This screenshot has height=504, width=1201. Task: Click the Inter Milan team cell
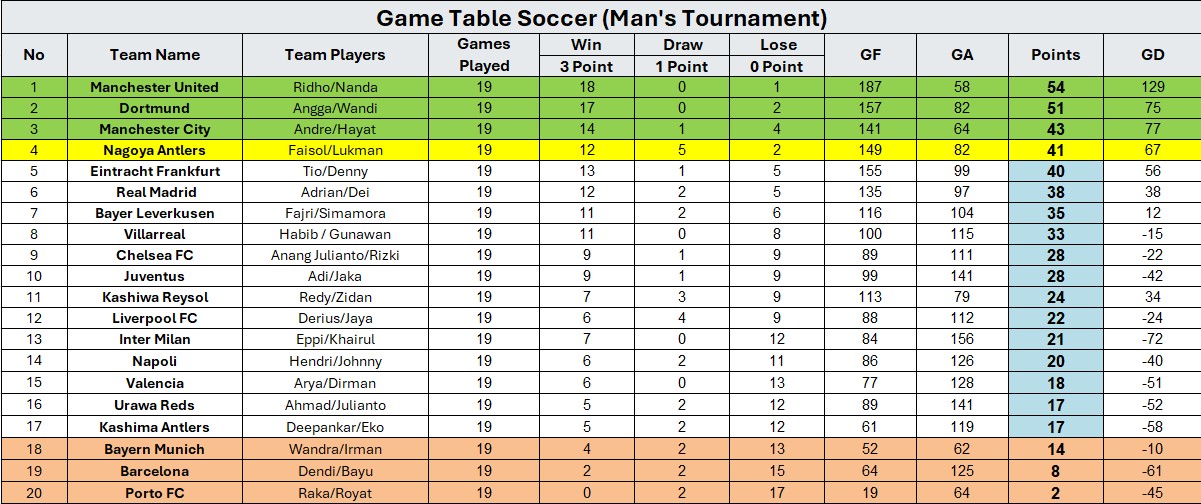click(155, 339)
